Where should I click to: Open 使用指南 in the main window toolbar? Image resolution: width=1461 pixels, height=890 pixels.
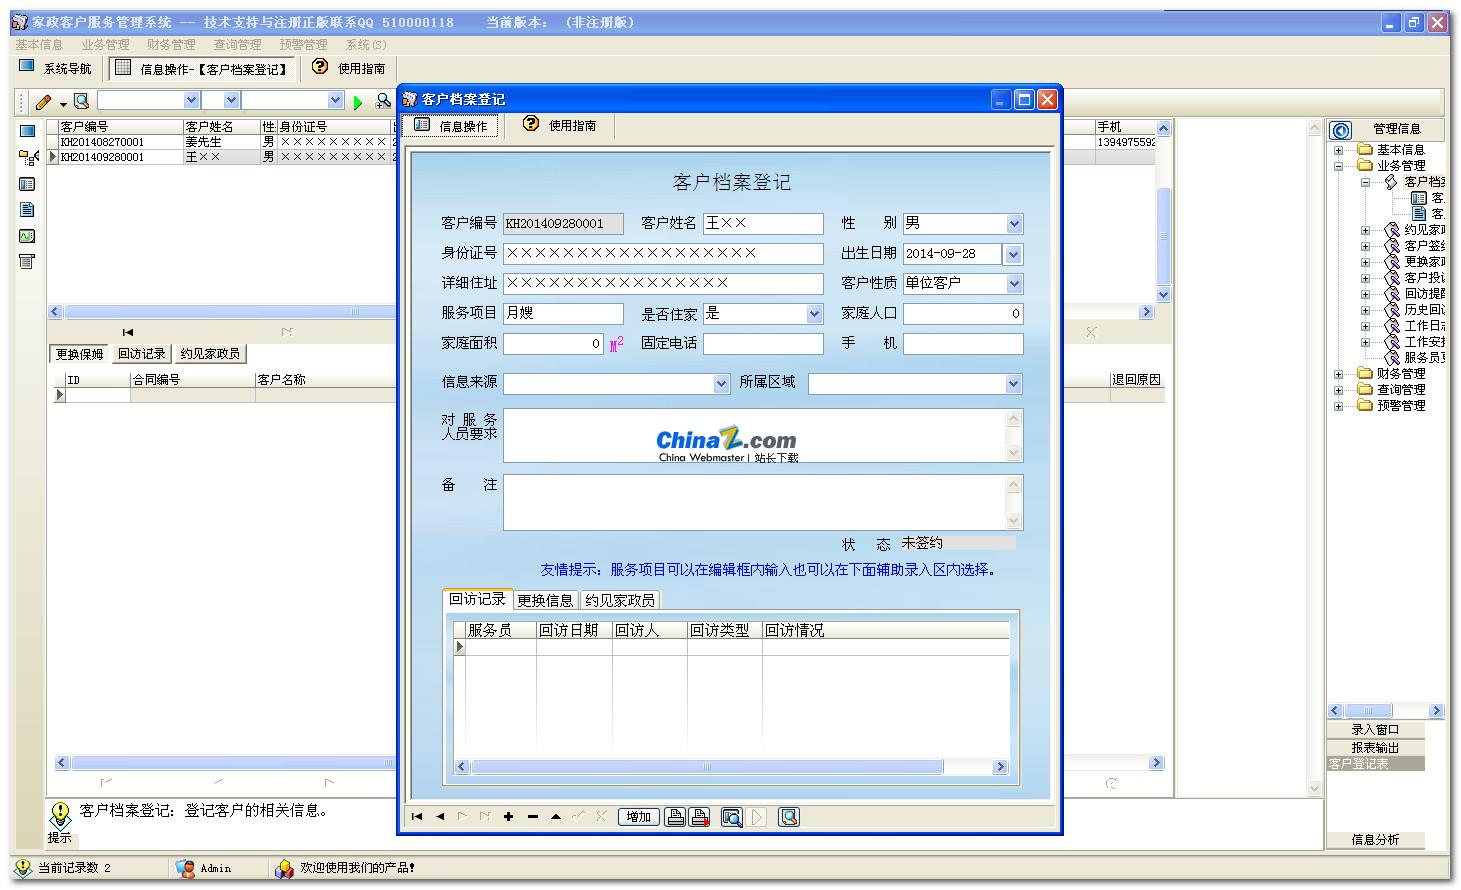pyautogui.click(x=348, y=68)
